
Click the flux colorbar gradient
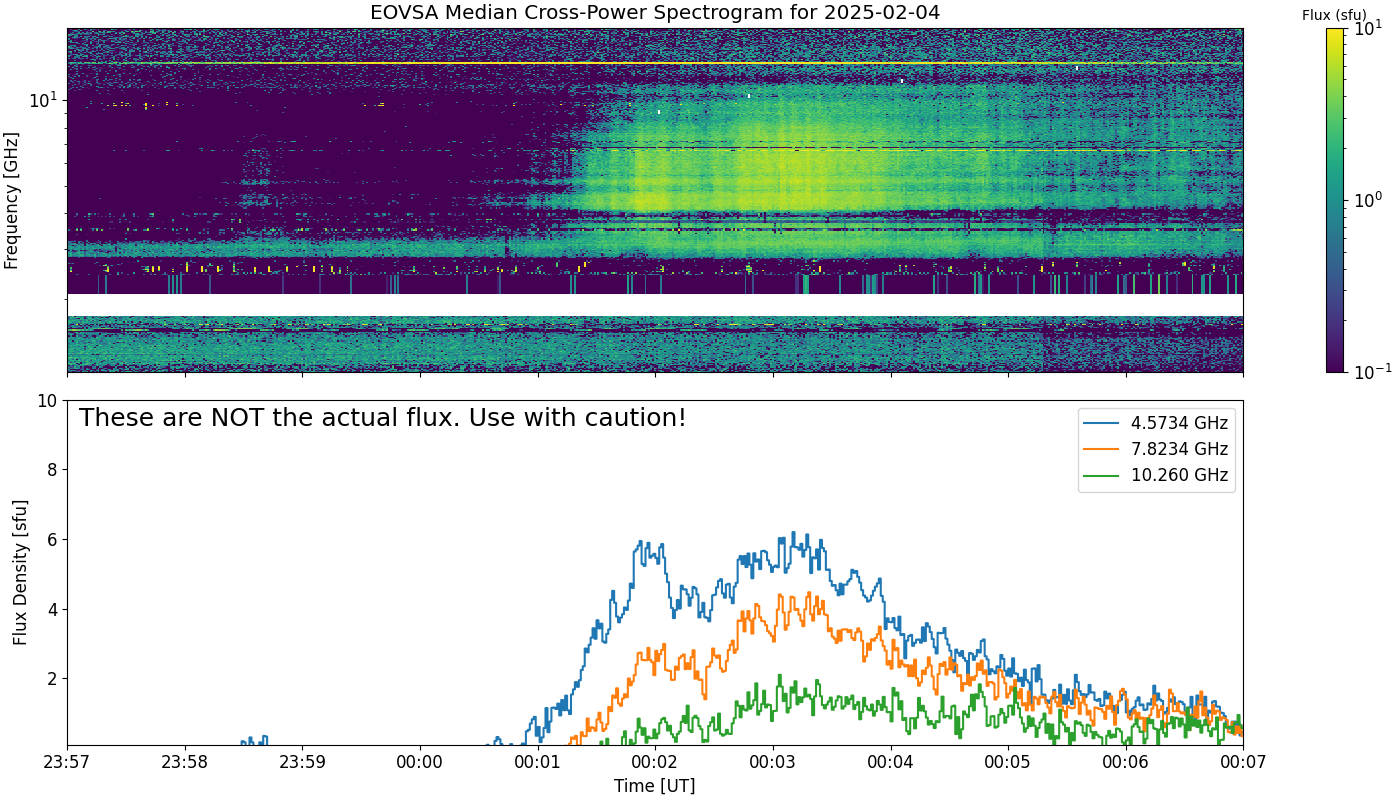1335,200
